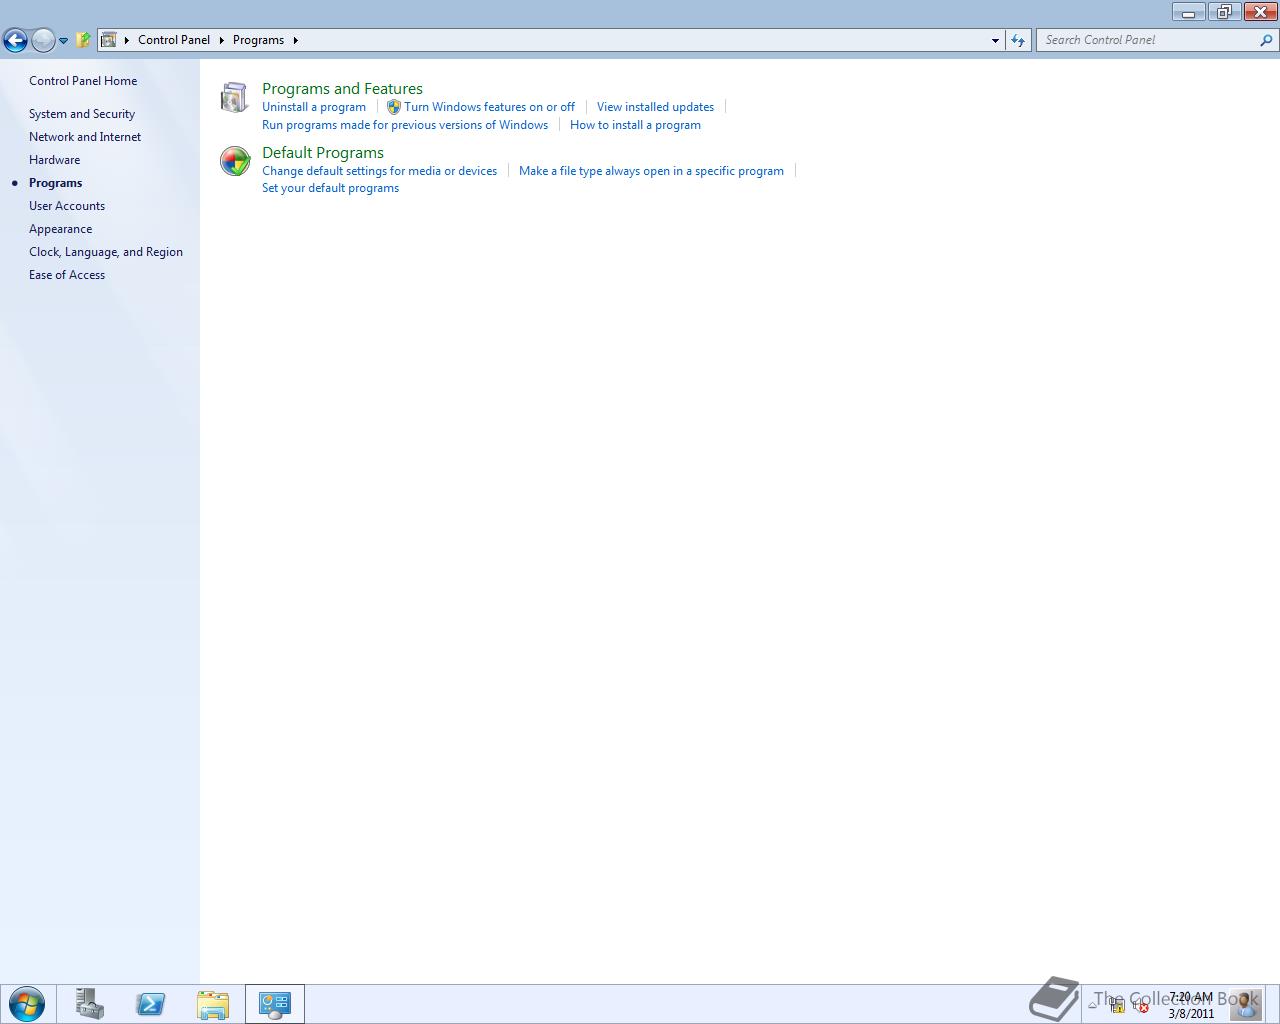Click the Back navigation arrow
Viewport: 1280px width, 1024px height.
tap(15, 40)
